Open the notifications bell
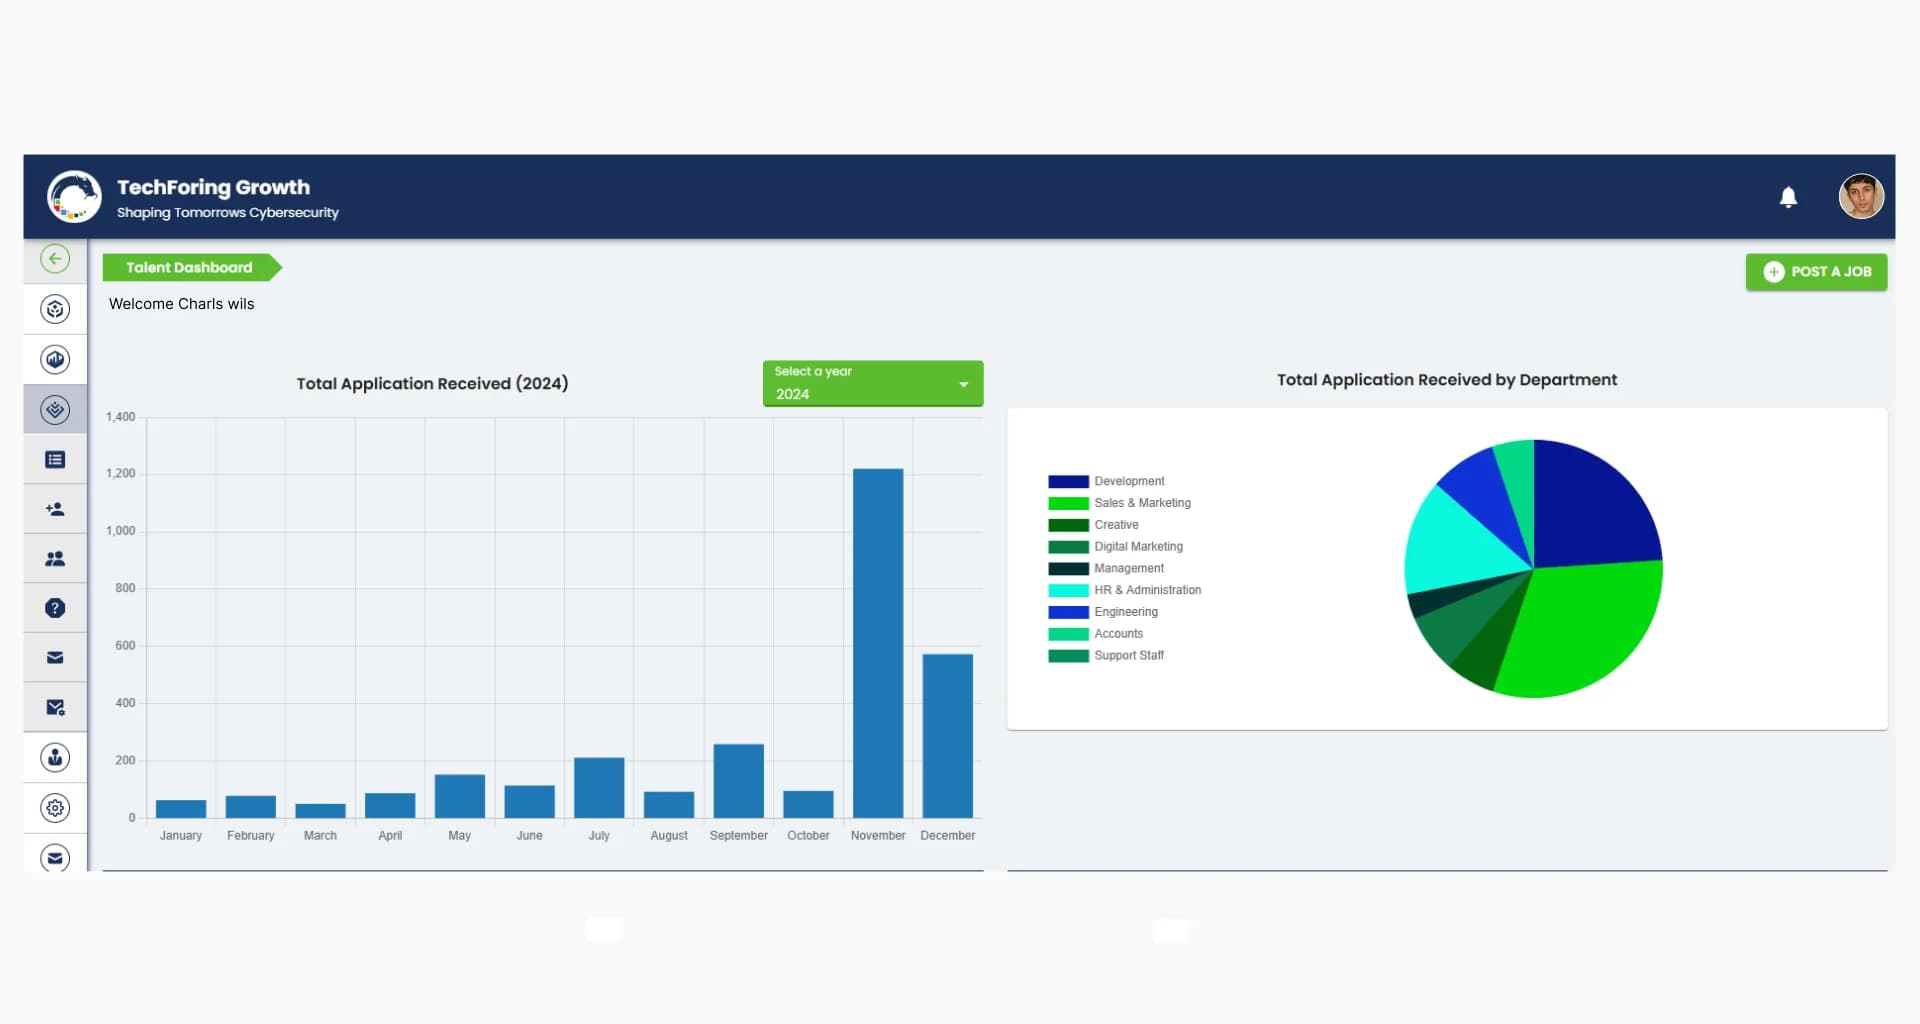The image size is (1920, 1024). (x=1788, y=197)
